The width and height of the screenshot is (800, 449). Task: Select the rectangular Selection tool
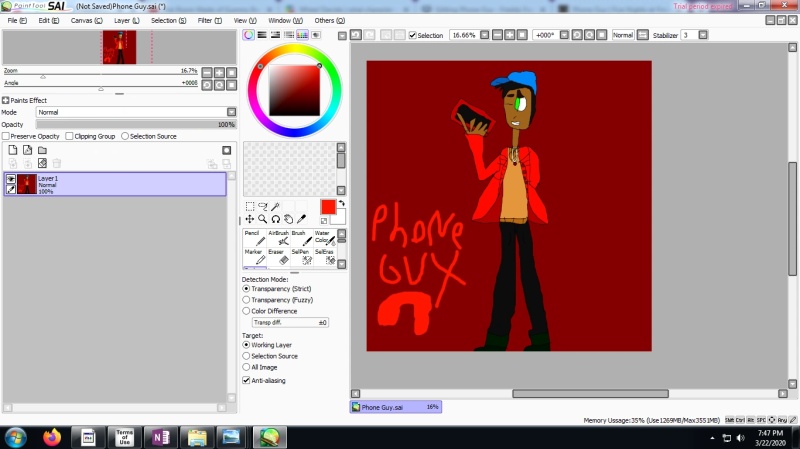249,206
